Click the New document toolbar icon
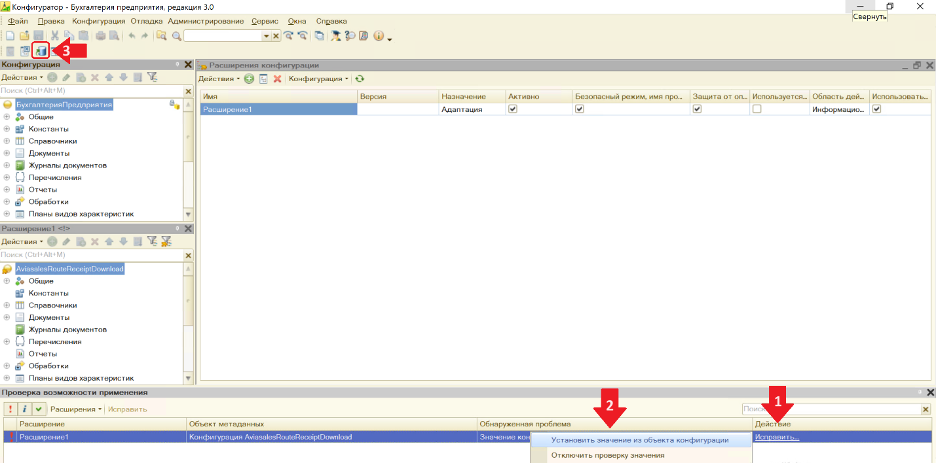Image resolution: width=936 pixels, height=464 pixels. pyautogui.click(x=10, y=36)
